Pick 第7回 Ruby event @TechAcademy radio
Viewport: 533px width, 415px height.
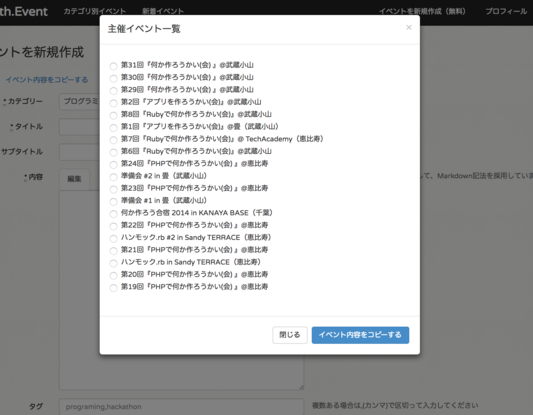[113, 140]
